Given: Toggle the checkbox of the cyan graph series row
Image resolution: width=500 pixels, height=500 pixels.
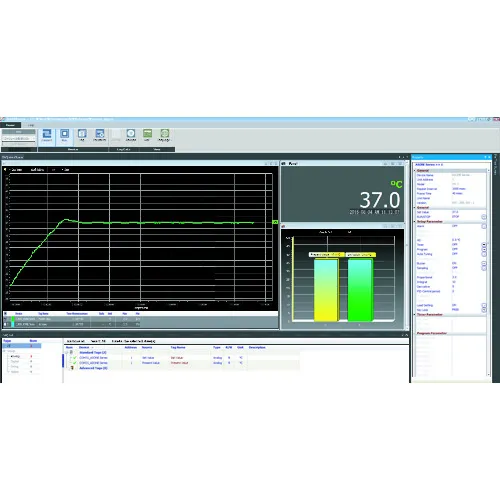Looking at the screenshot, I should [x=5, y=324].
